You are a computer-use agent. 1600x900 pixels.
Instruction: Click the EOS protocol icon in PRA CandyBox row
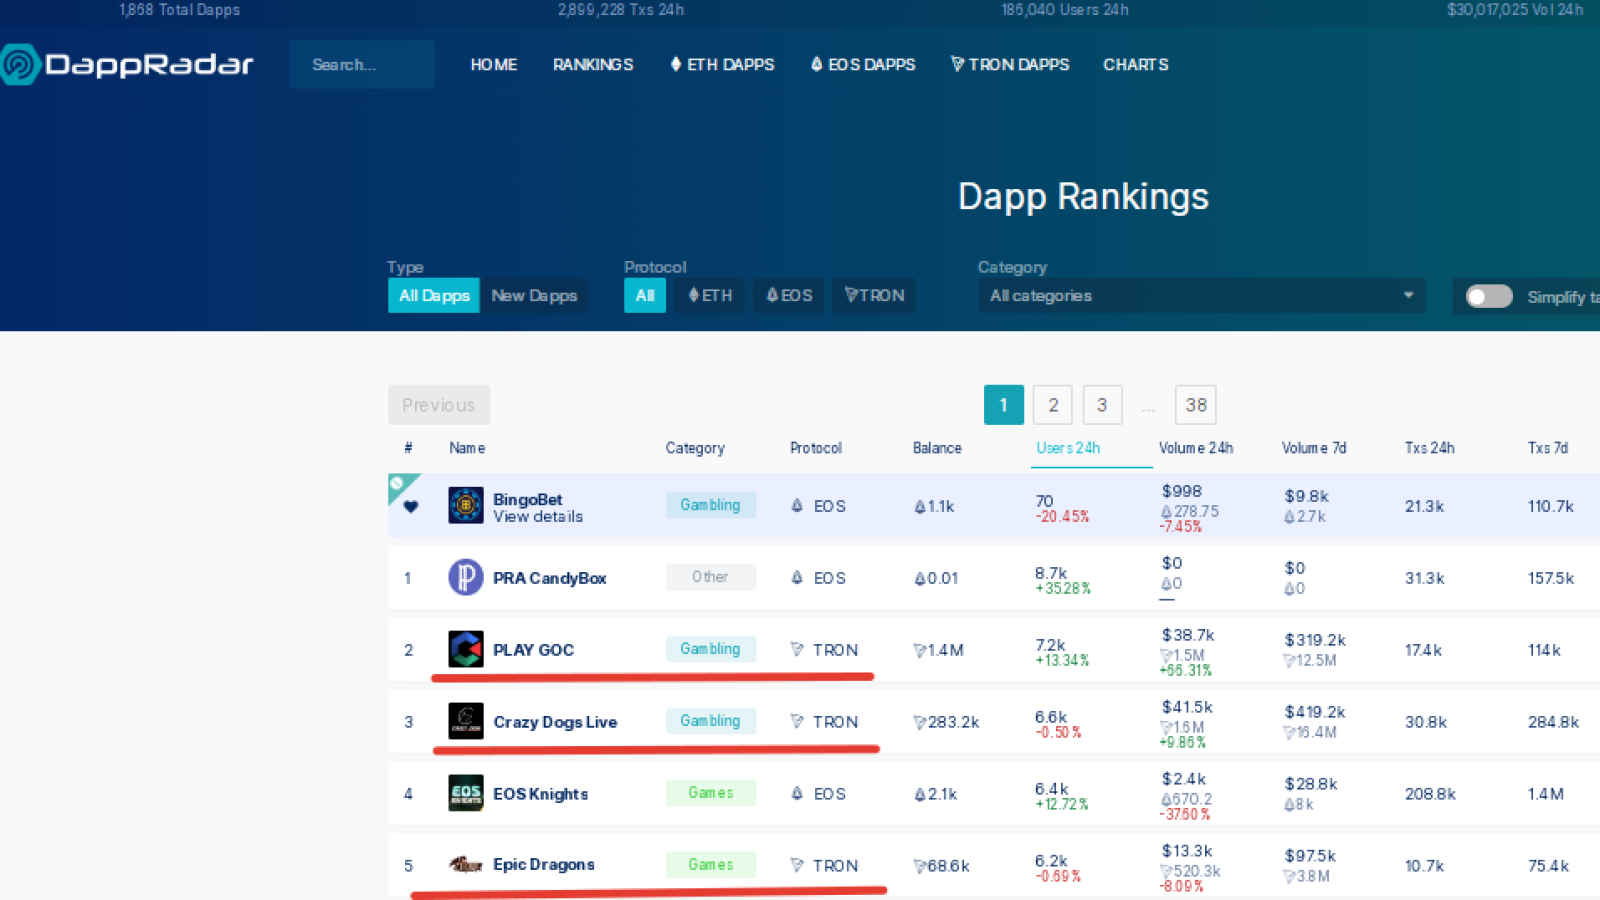pos(797,578)
